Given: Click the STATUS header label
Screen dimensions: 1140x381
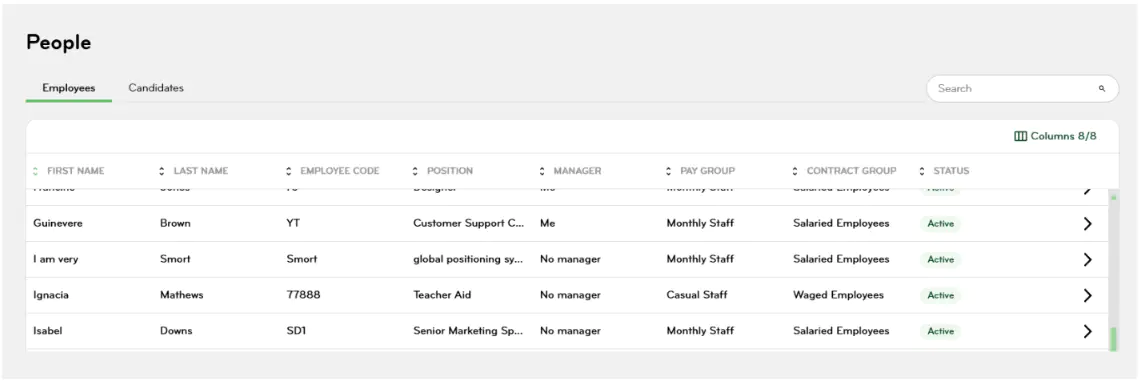Looking at the screenshot, I should [x=951, y=171].
